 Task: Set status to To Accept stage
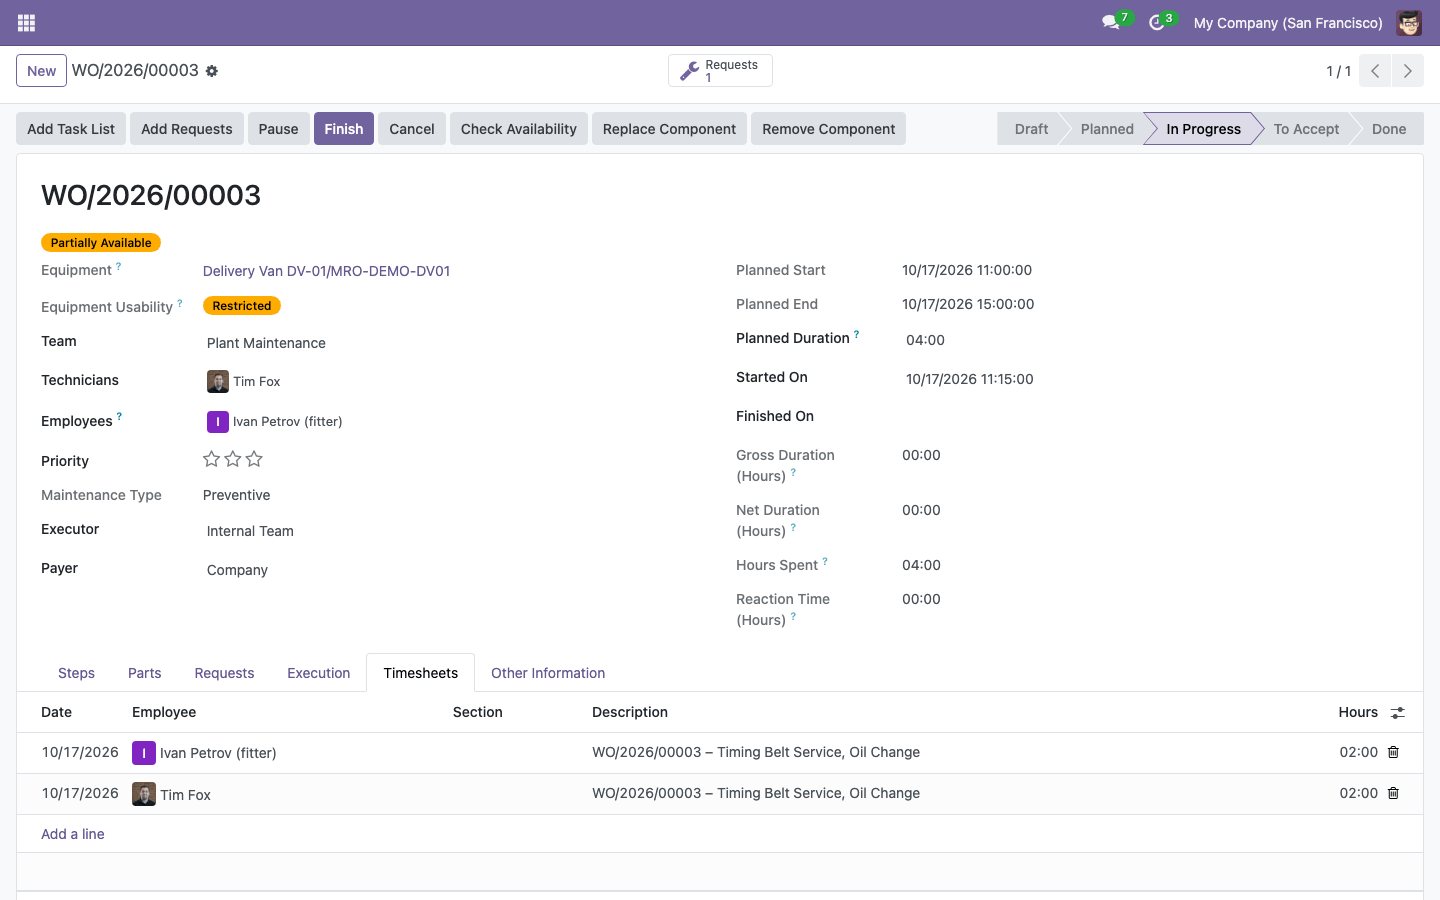[1306, 129]
